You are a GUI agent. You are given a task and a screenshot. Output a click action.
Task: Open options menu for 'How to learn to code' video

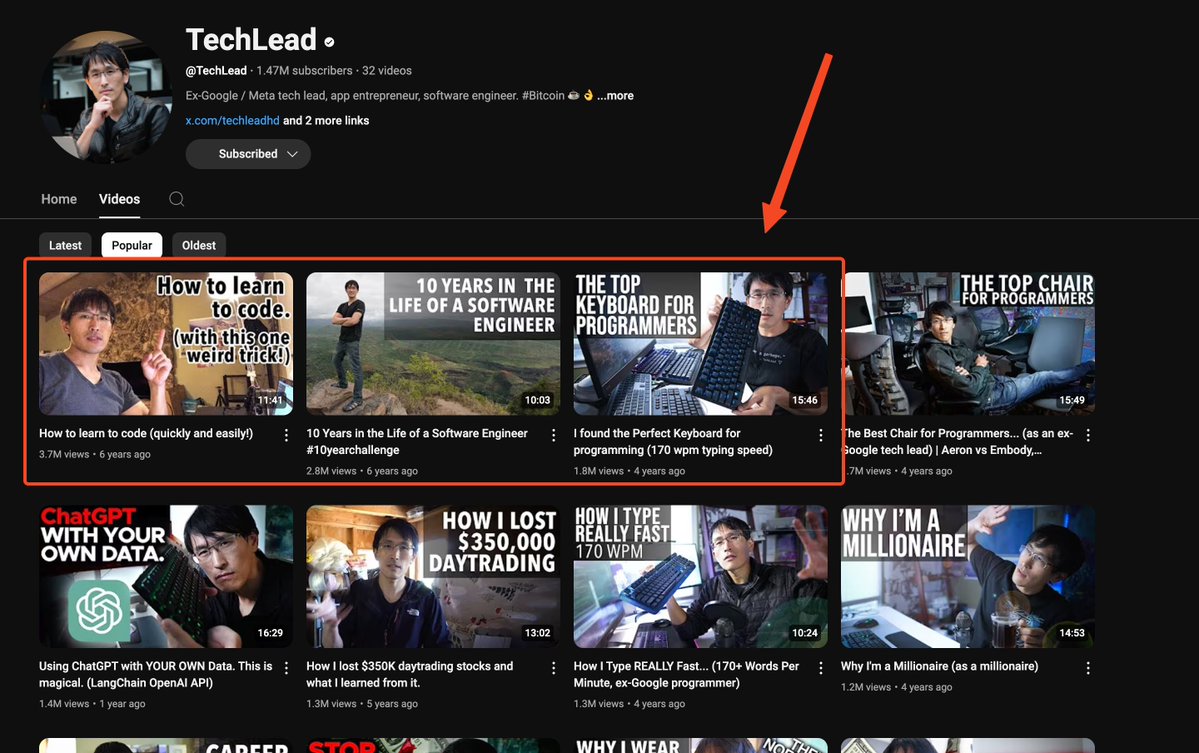286,435
